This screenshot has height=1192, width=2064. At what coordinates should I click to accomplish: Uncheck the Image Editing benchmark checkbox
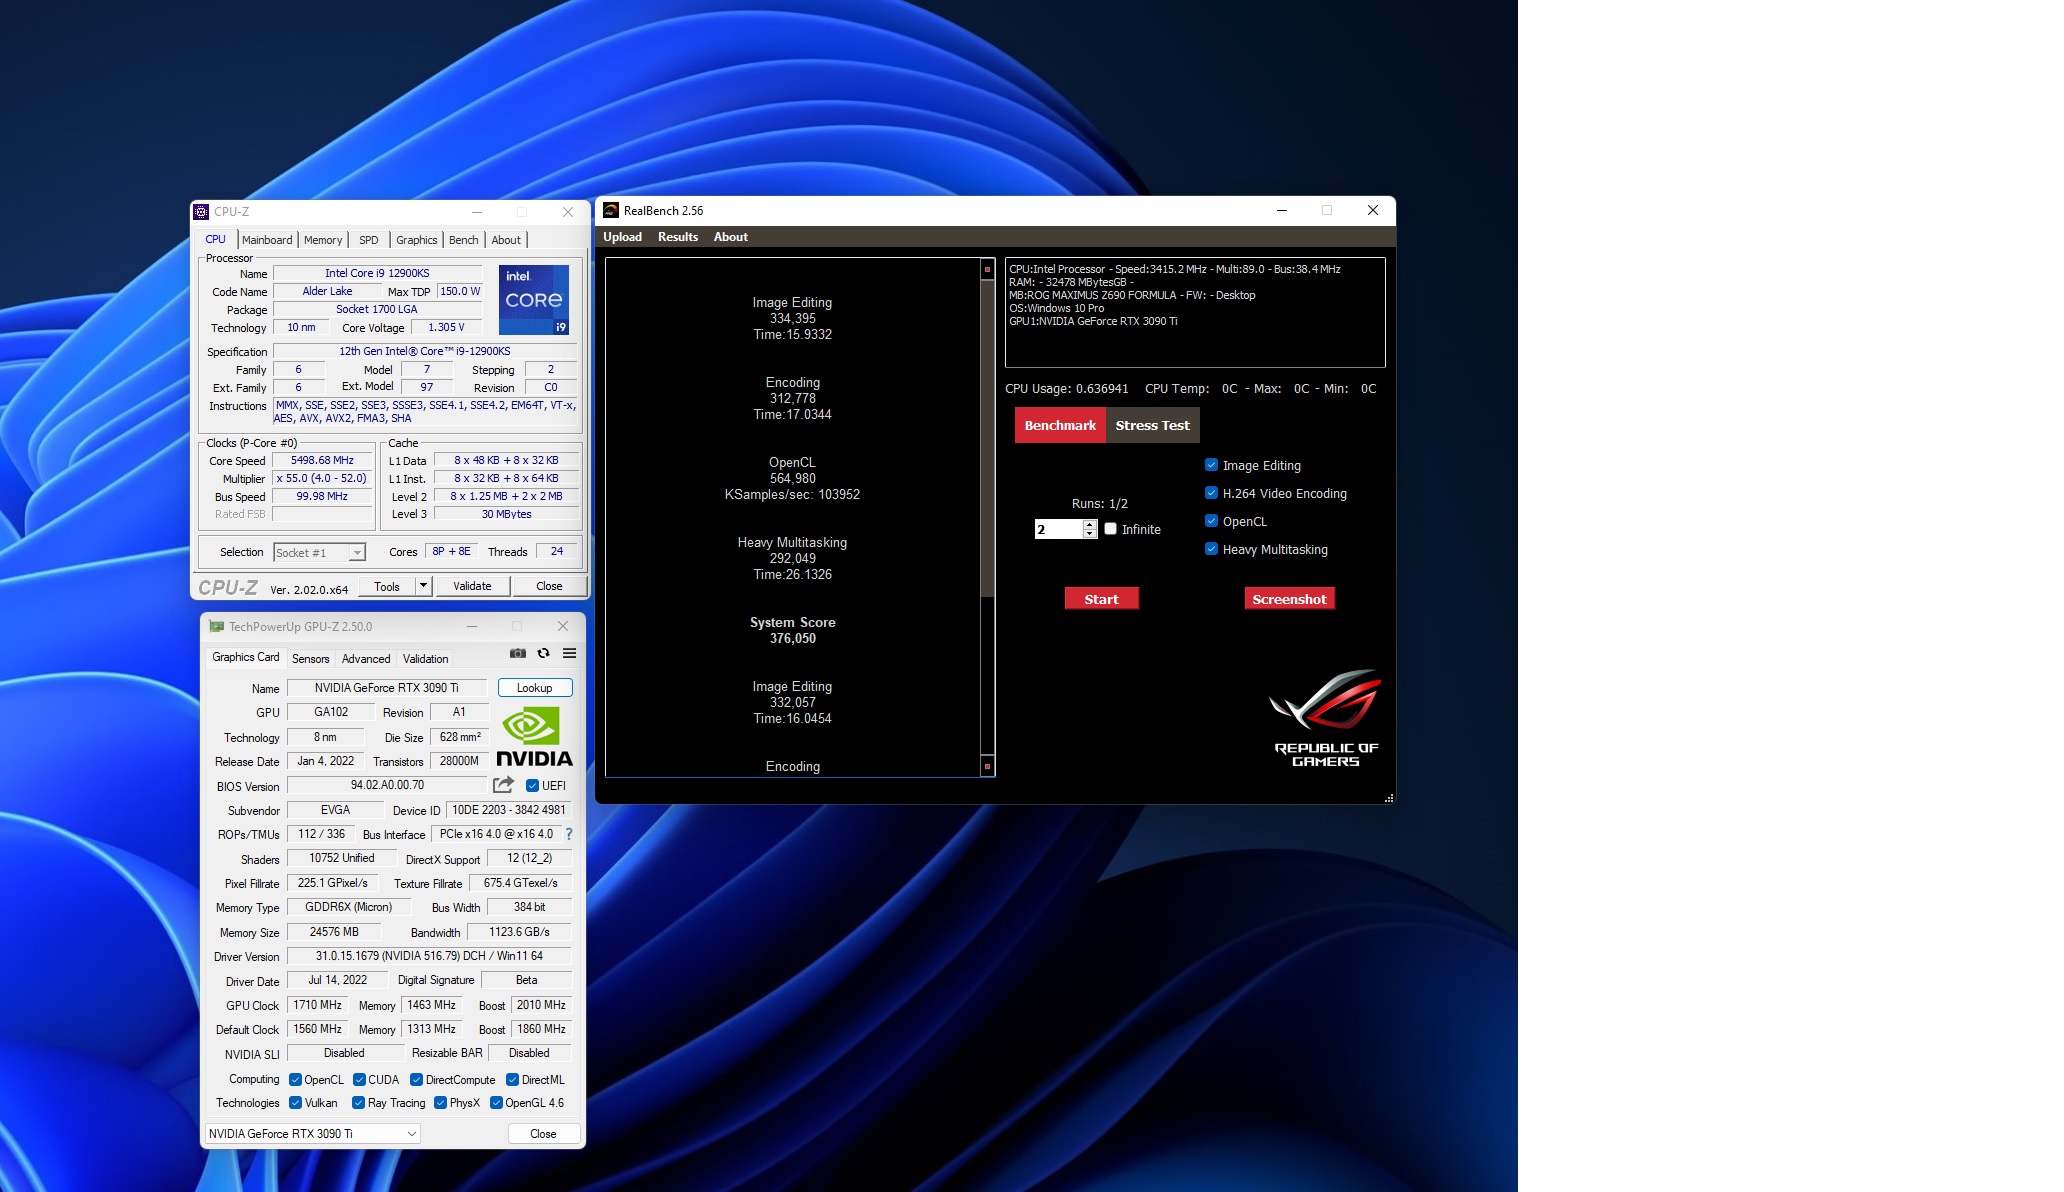pos(1211,465)
